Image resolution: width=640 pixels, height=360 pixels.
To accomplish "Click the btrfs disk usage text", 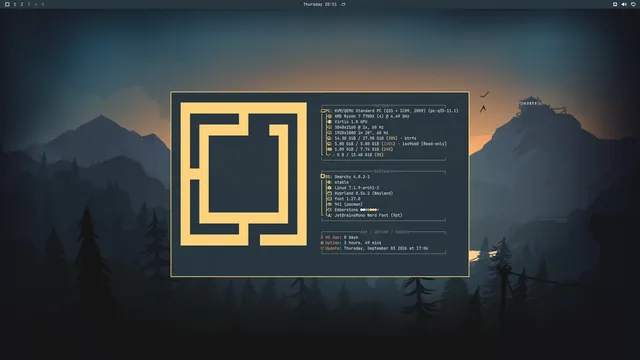I will pyautogui.click(x=376, y=138).
